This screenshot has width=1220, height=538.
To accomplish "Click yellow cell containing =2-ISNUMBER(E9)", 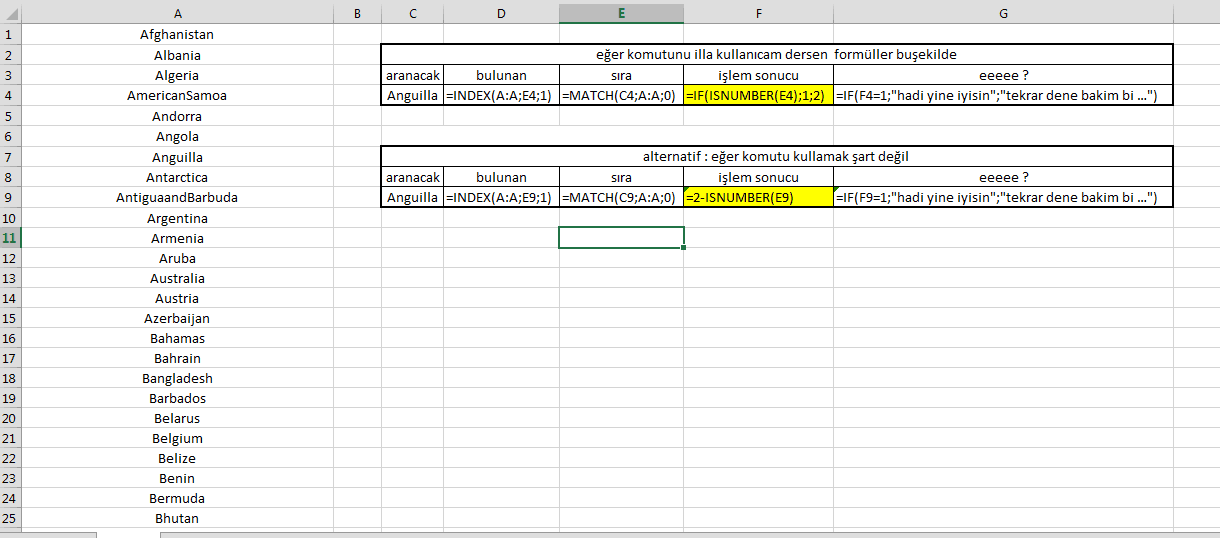I will (x=758, y=197).
